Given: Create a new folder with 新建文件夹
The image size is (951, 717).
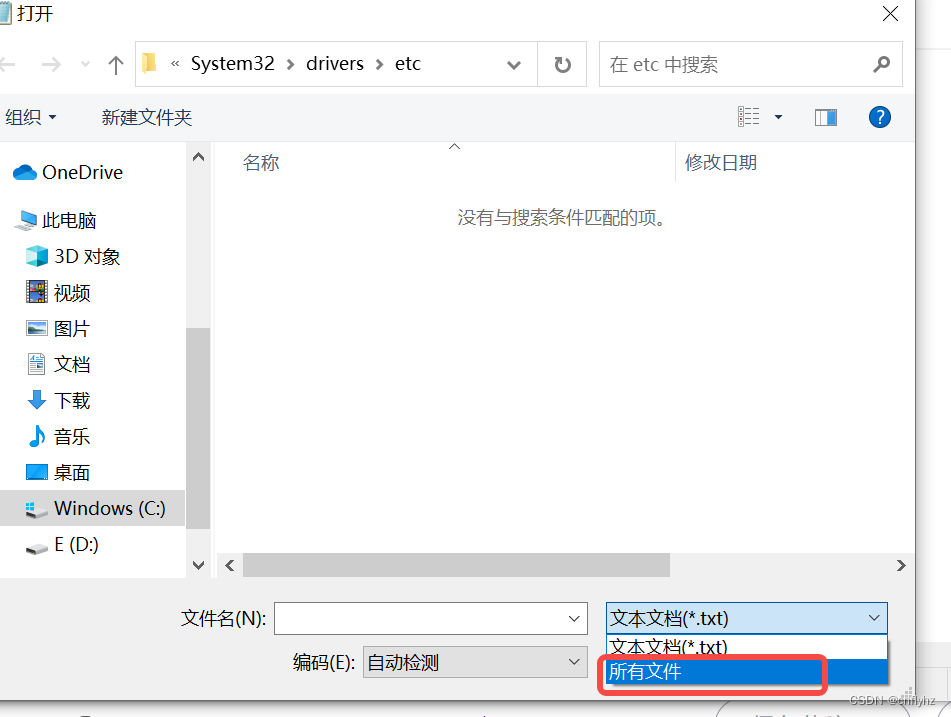Looking at the screenshot, I should tap(147, 117).
